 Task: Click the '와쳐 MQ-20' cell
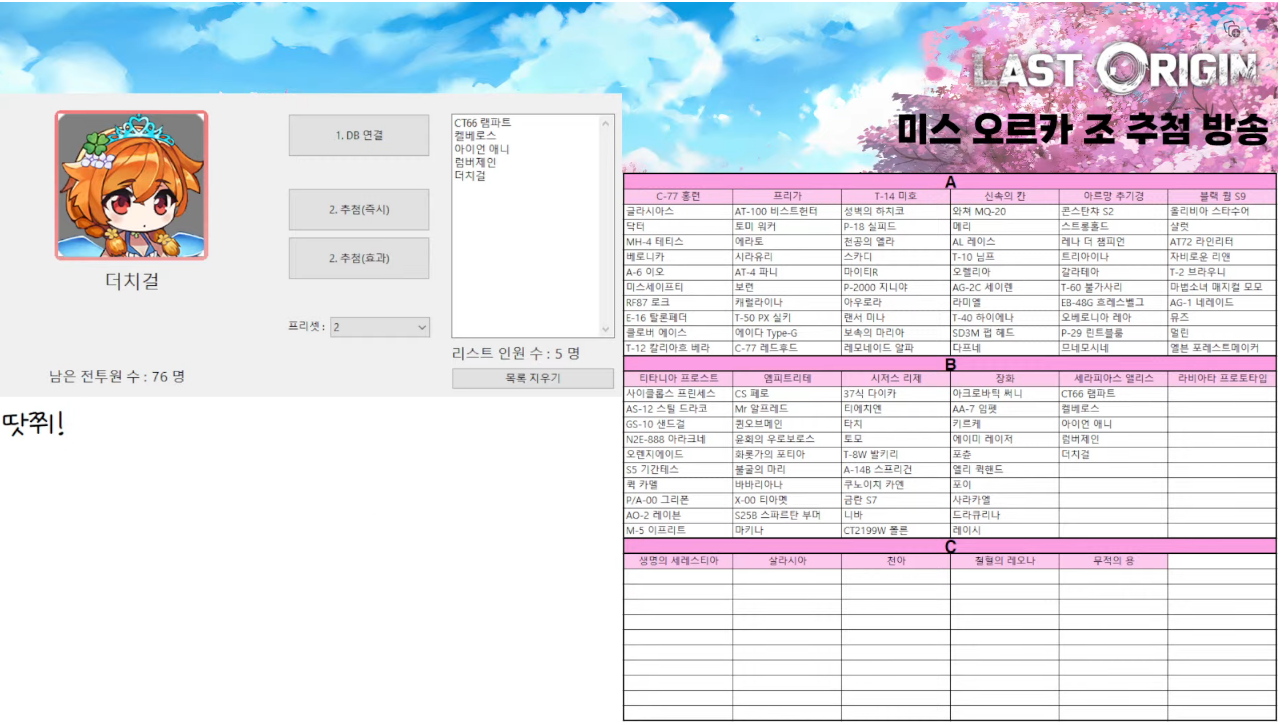click(1005, 212)
